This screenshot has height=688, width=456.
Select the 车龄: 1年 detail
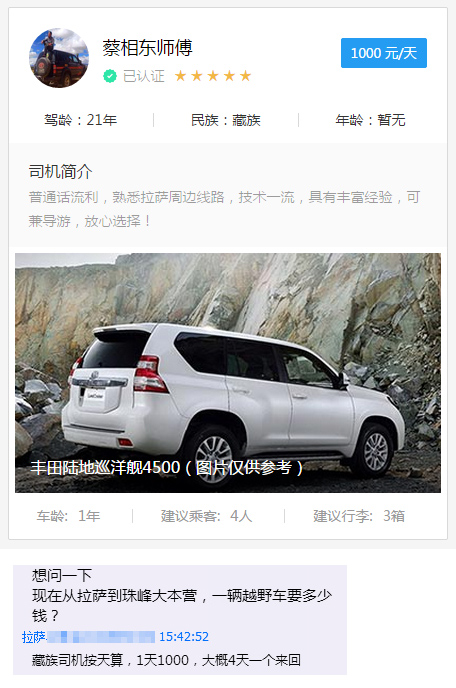(x=68, y=516)
